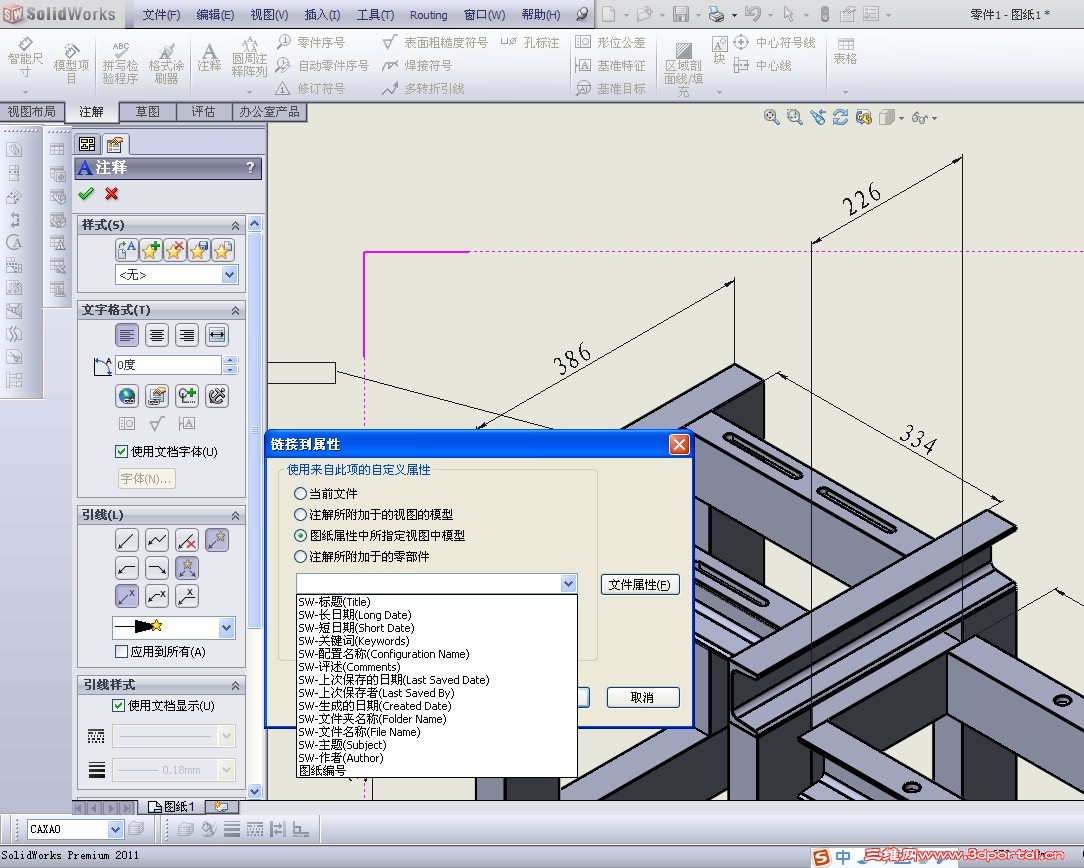Click Zoom to Fit magnifier icon
Image resolution: width=1084 pixels, height=868 pixels.
pos(772,117)
